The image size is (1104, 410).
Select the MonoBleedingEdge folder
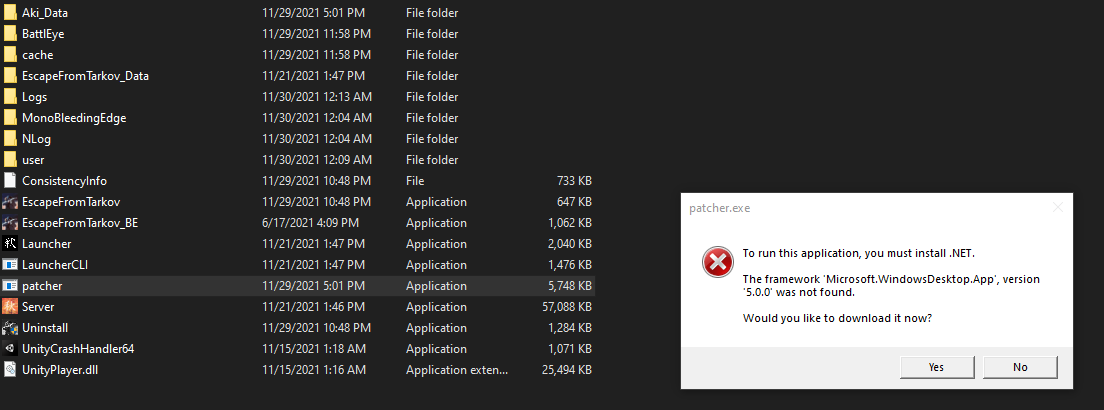point(299,118)
